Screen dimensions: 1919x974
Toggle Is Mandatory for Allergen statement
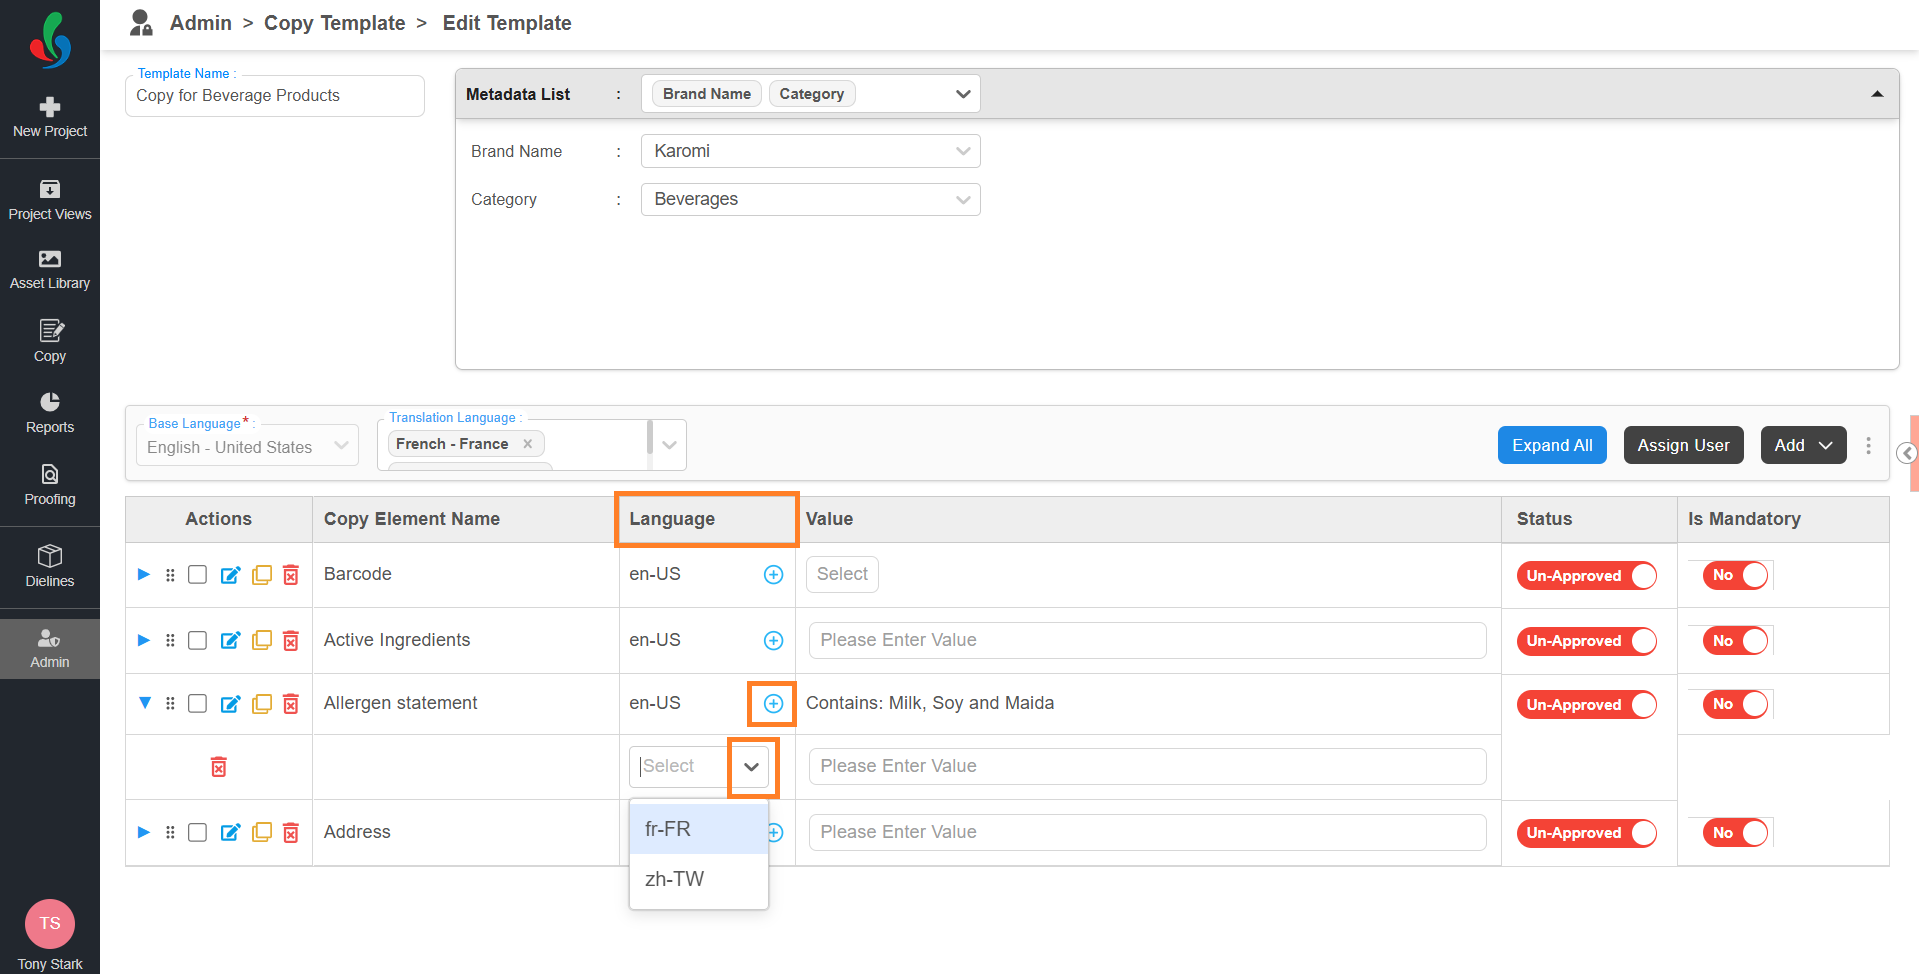tap(1736, 704)
